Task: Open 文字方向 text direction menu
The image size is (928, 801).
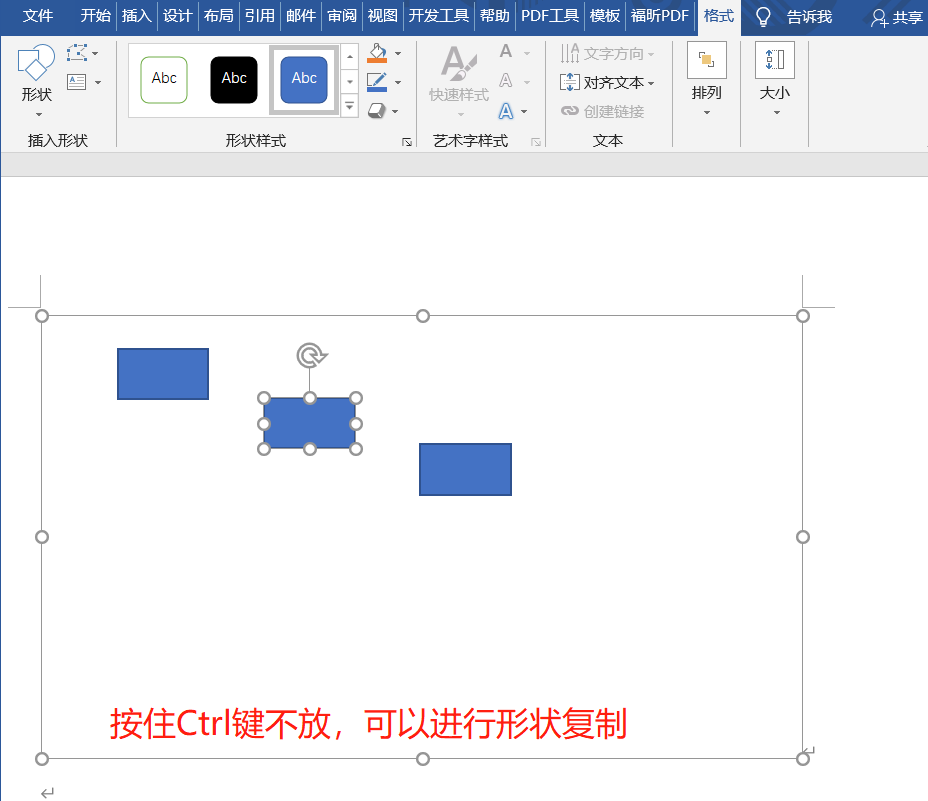Action: click(x=607, y=53)
